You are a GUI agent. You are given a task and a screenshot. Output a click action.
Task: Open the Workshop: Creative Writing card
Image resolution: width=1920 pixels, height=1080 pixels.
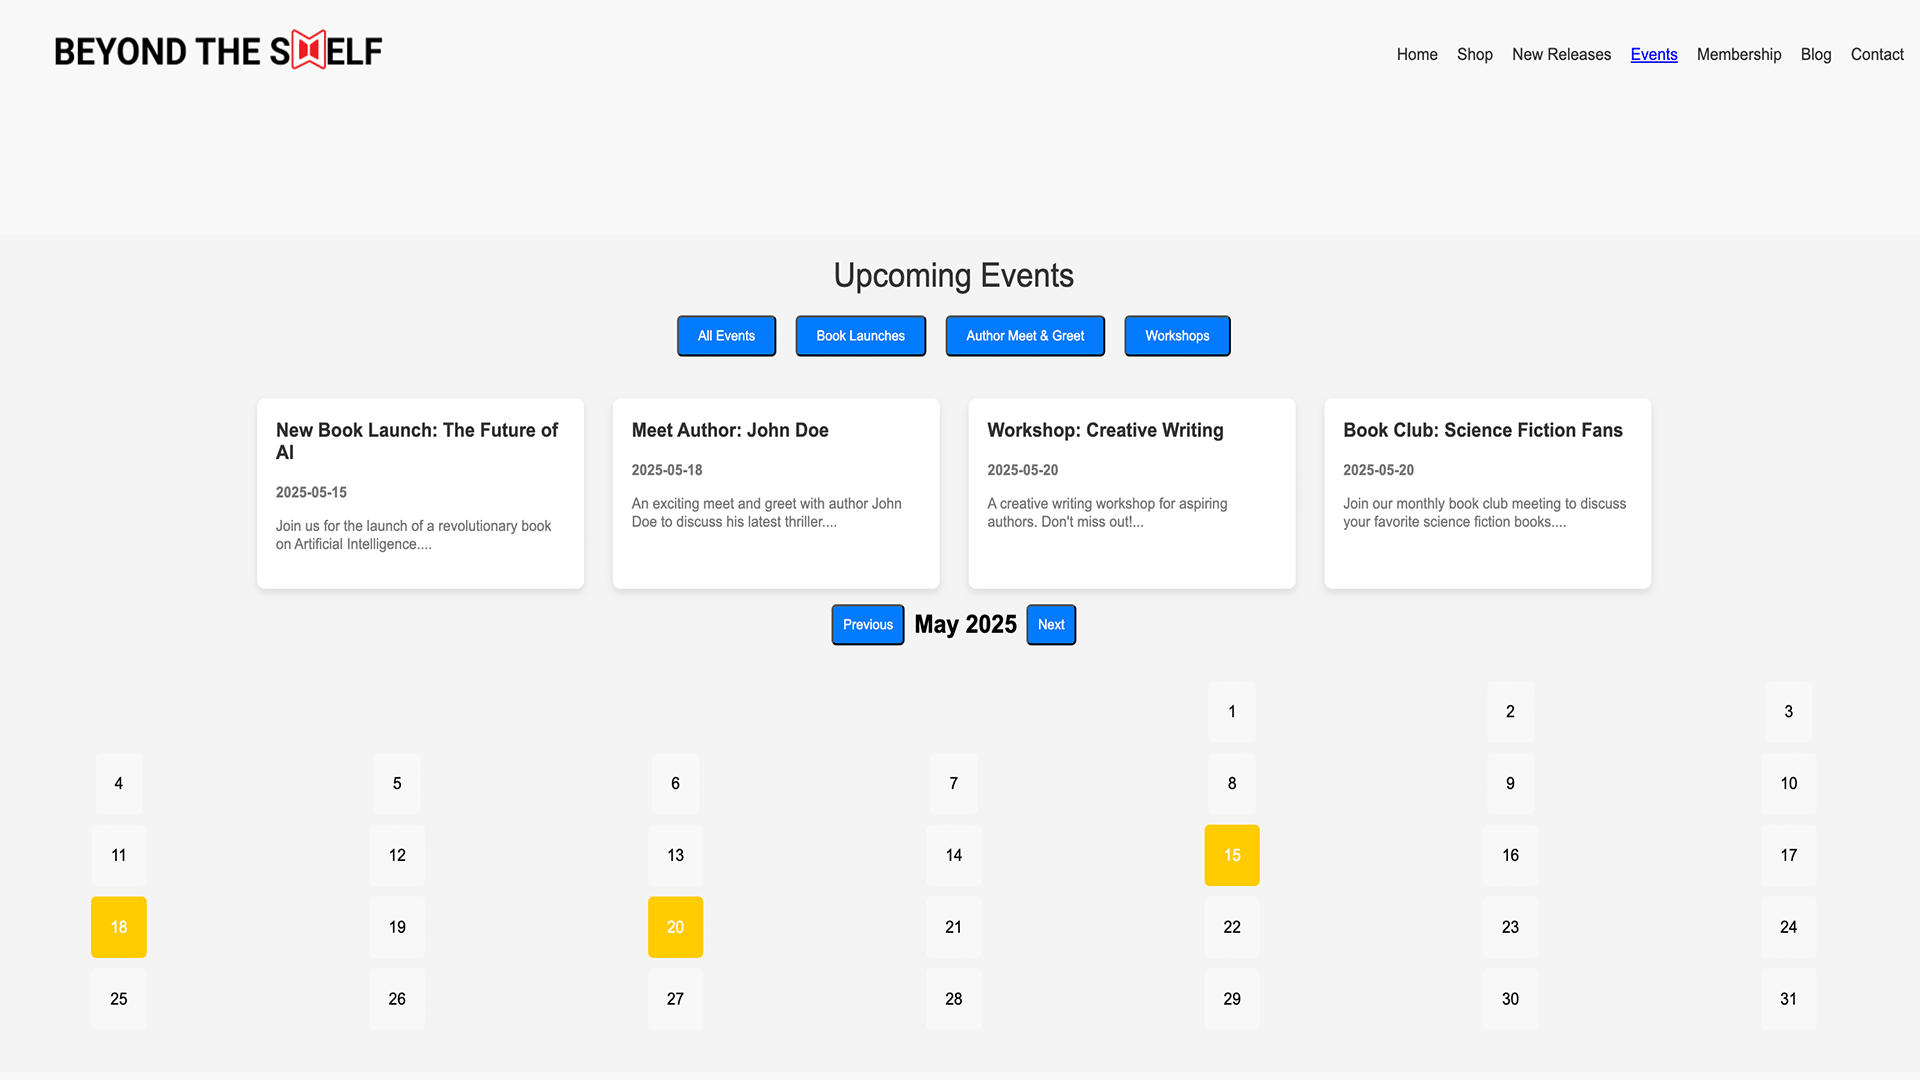(x=1131, y=493)
